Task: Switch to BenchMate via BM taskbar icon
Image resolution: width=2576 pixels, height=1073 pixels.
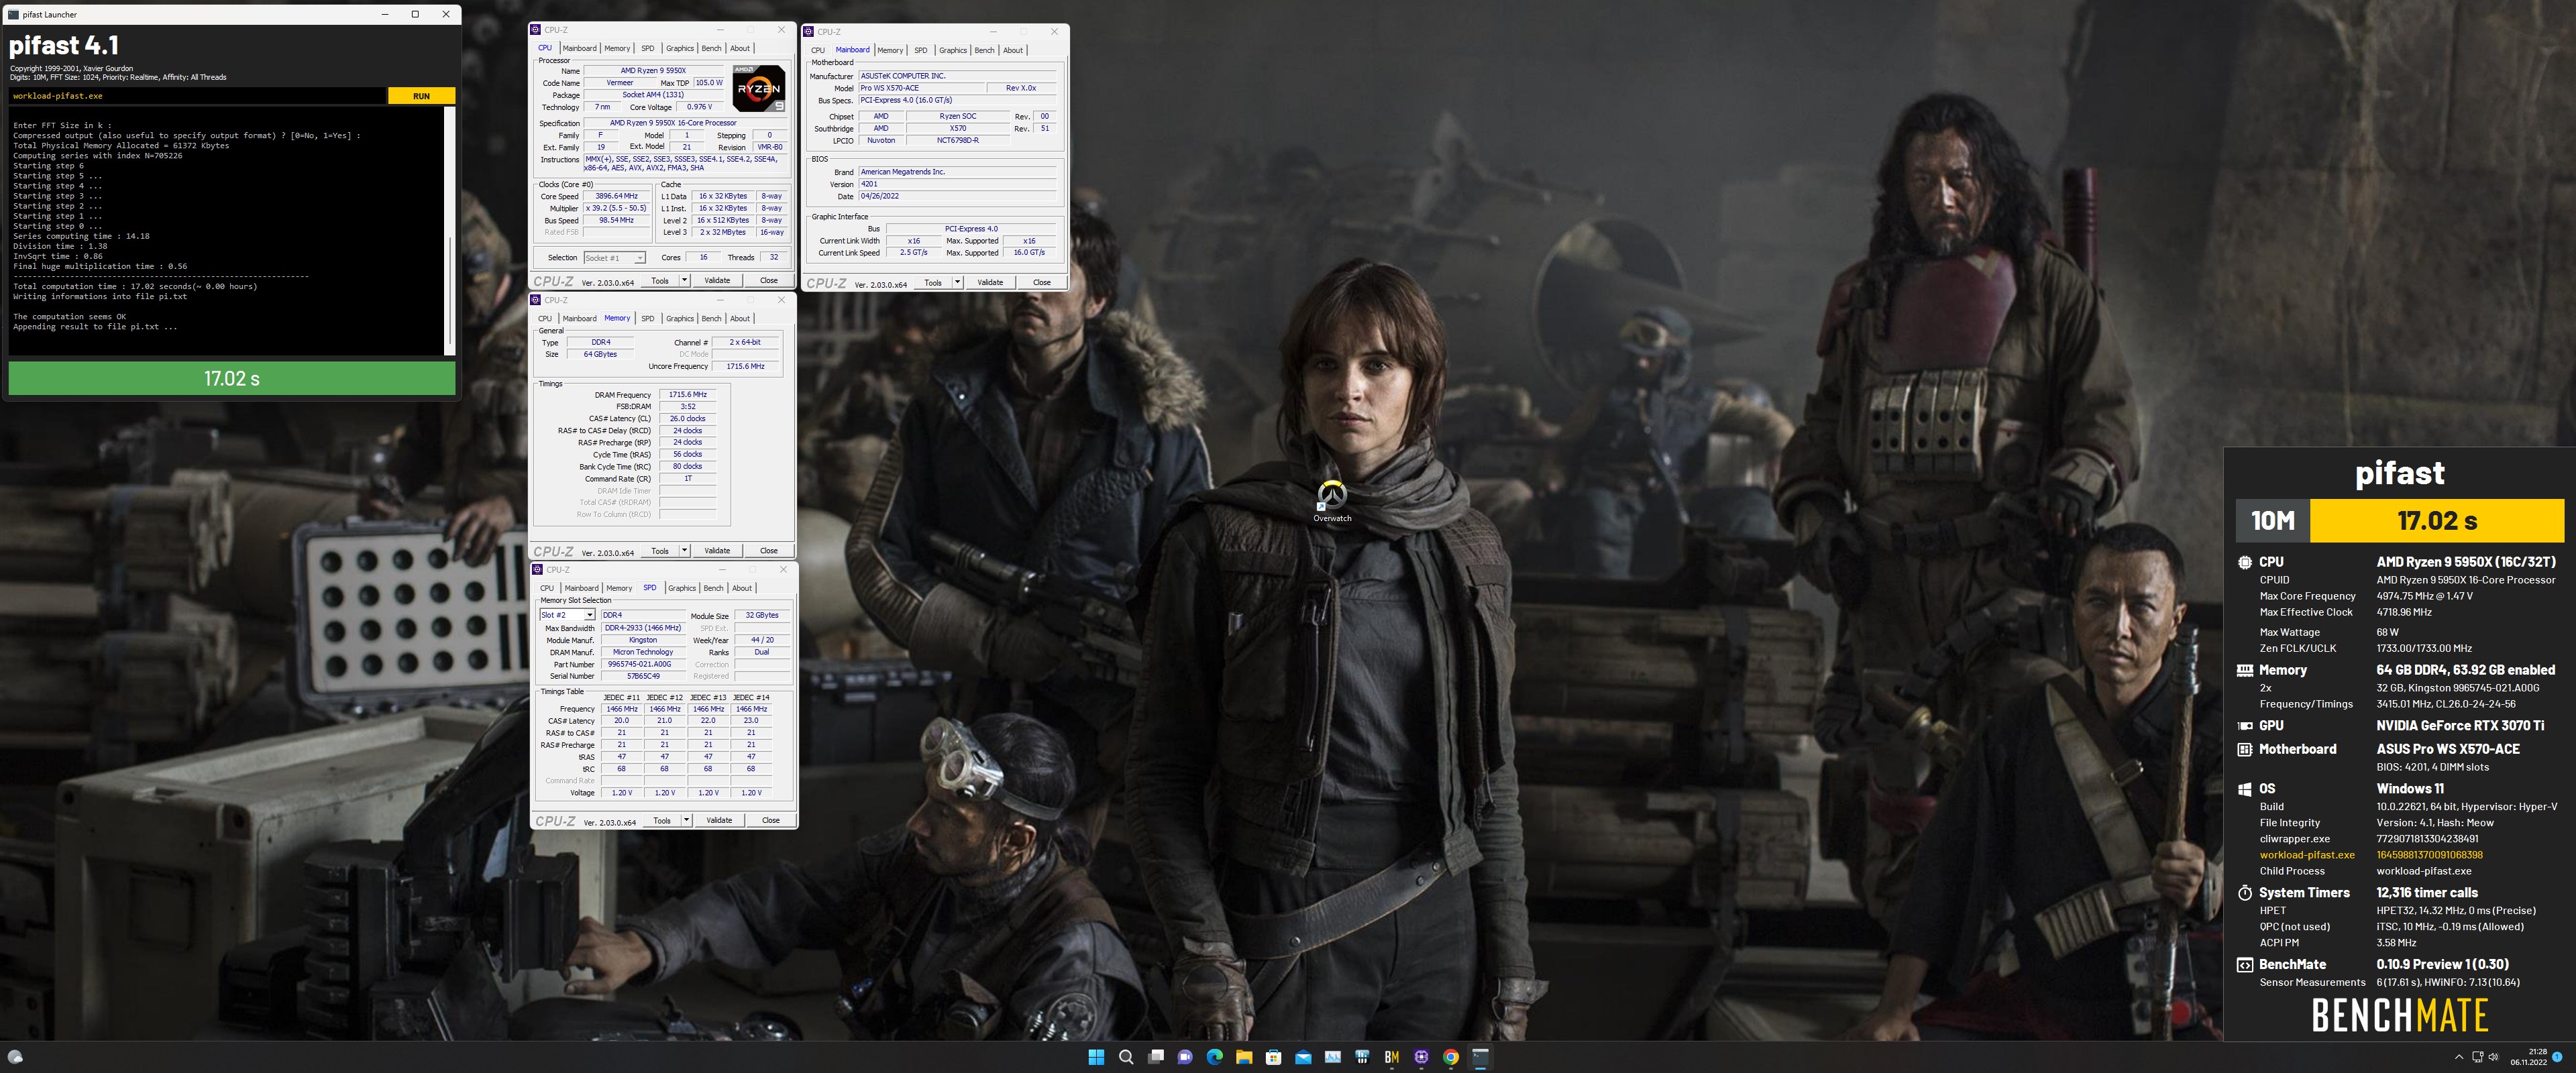Action: (1392, 1057)
